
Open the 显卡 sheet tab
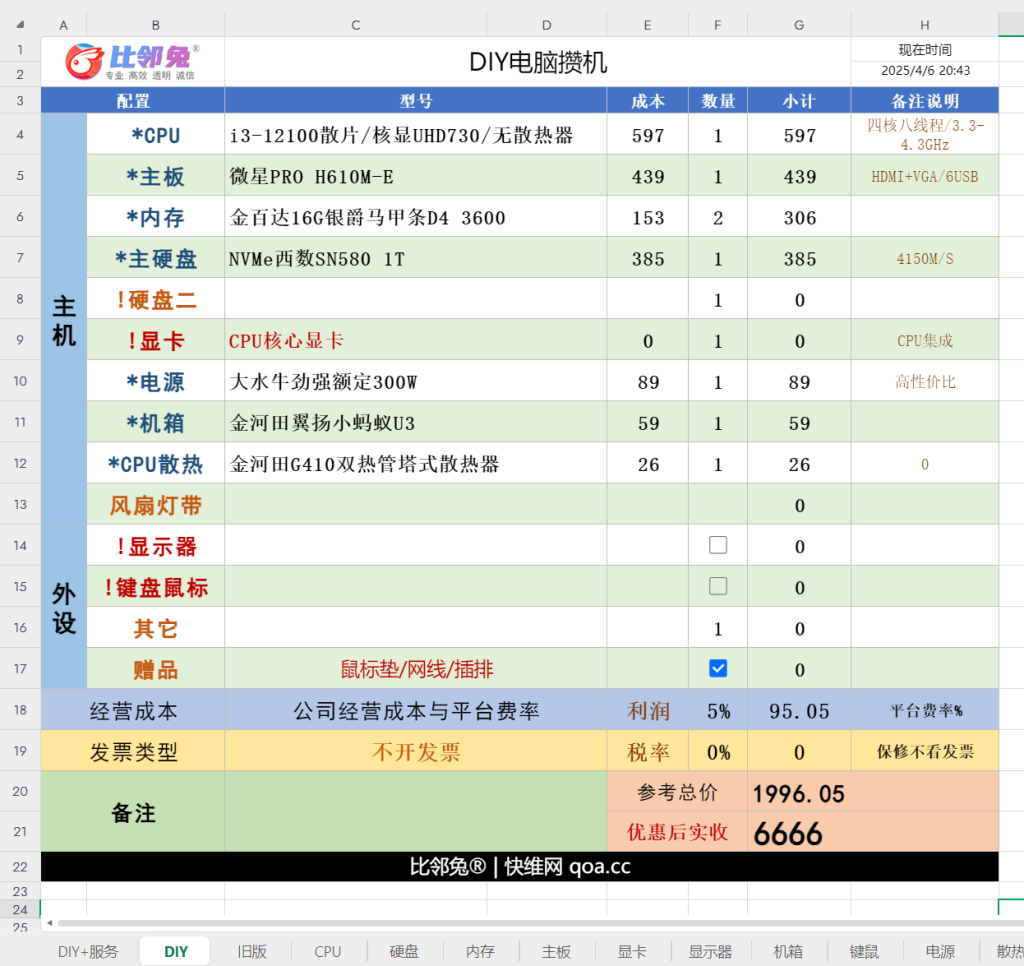(x=632, y=952)
